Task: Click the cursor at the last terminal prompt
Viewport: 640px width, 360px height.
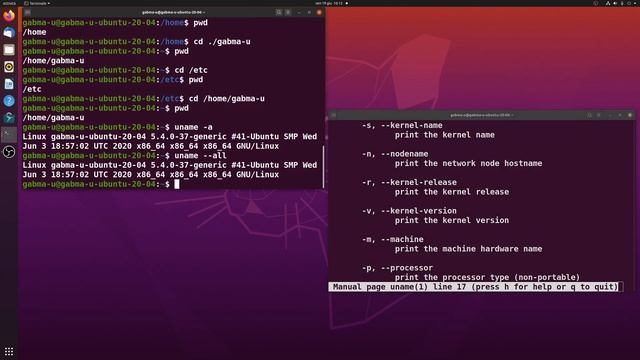Action: coord(177,184)
